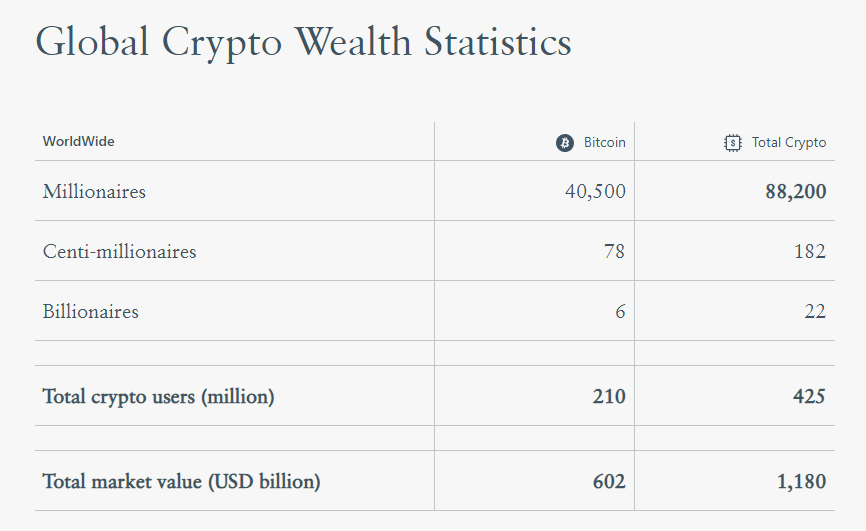Click the Total Crypto chip icon

coord(734,142)
